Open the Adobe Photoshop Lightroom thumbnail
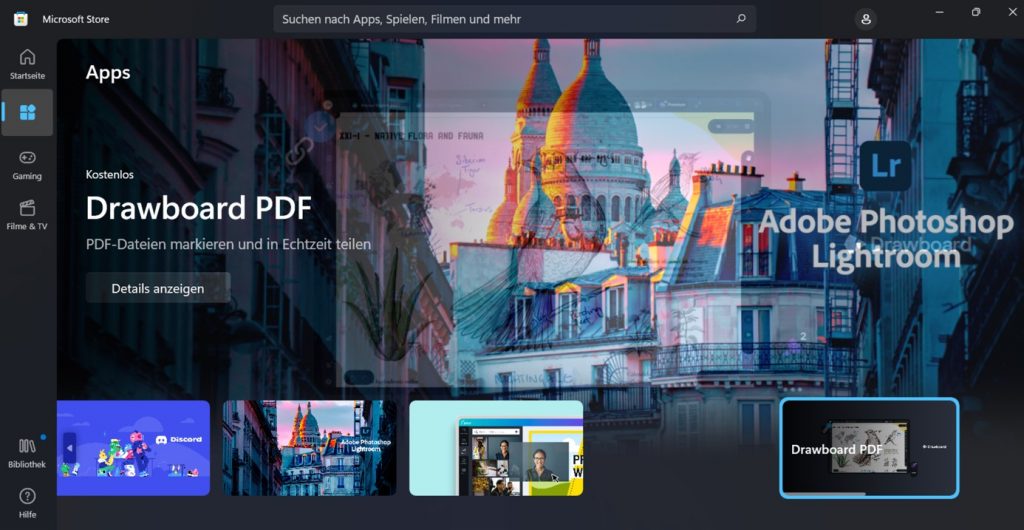Viewport: 1024px width, 530px height. pyautogui.click(x=310, y=448)
